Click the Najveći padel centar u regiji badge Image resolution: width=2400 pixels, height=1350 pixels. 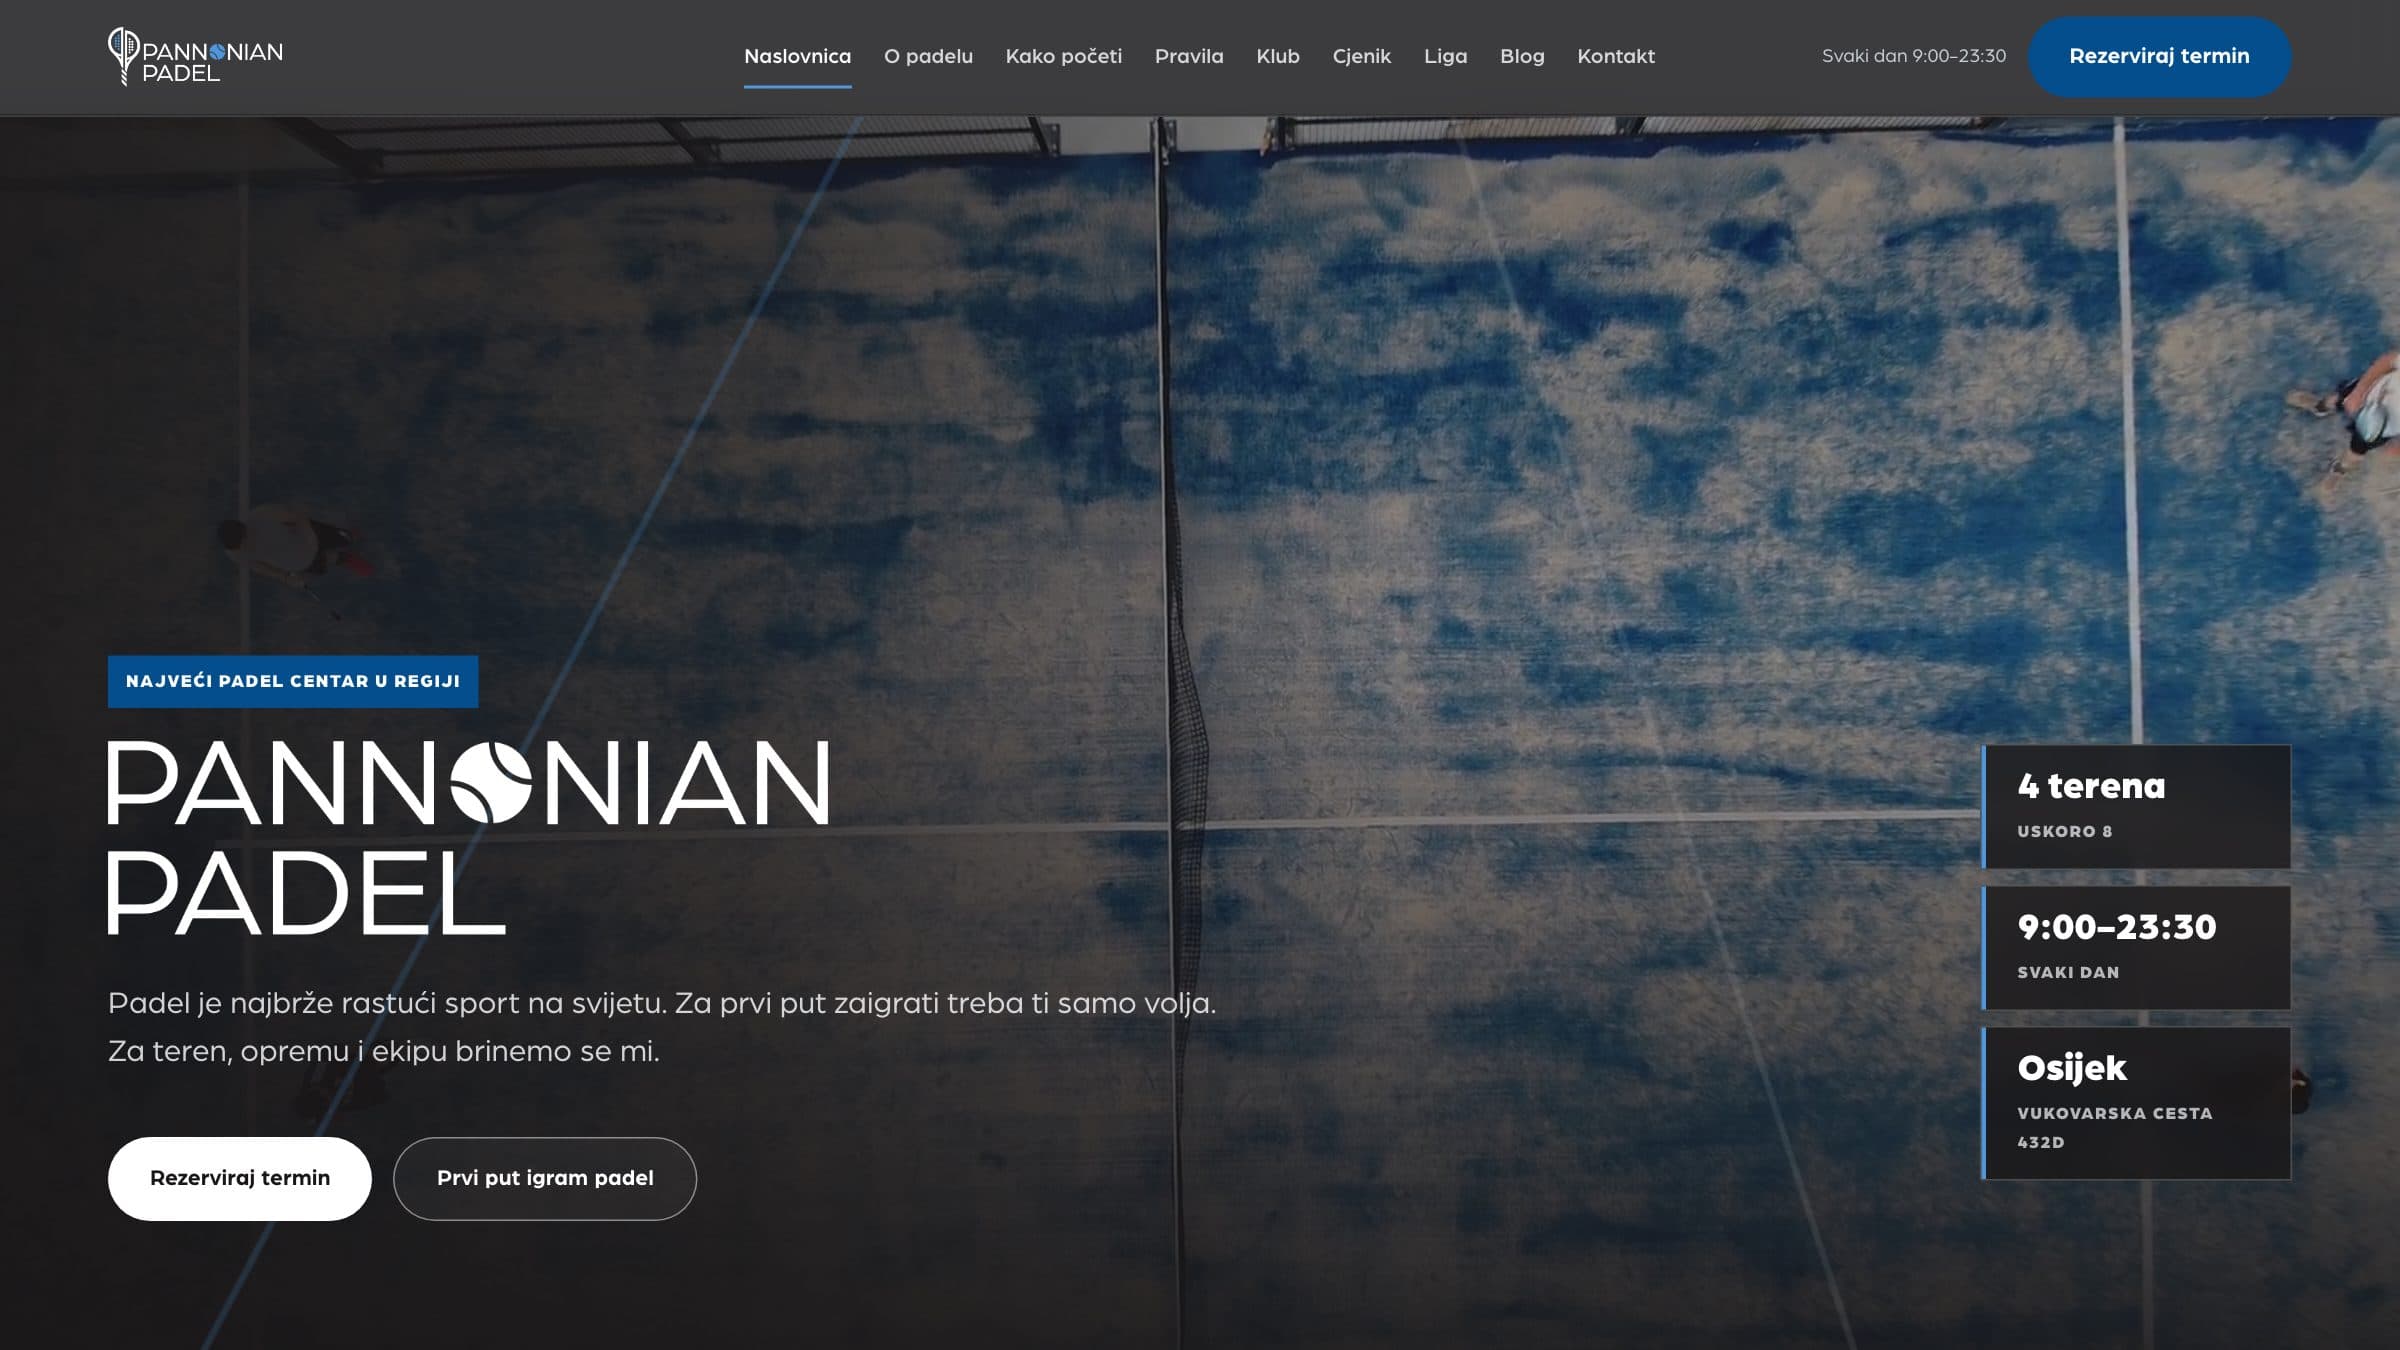(x=293, y=681)
